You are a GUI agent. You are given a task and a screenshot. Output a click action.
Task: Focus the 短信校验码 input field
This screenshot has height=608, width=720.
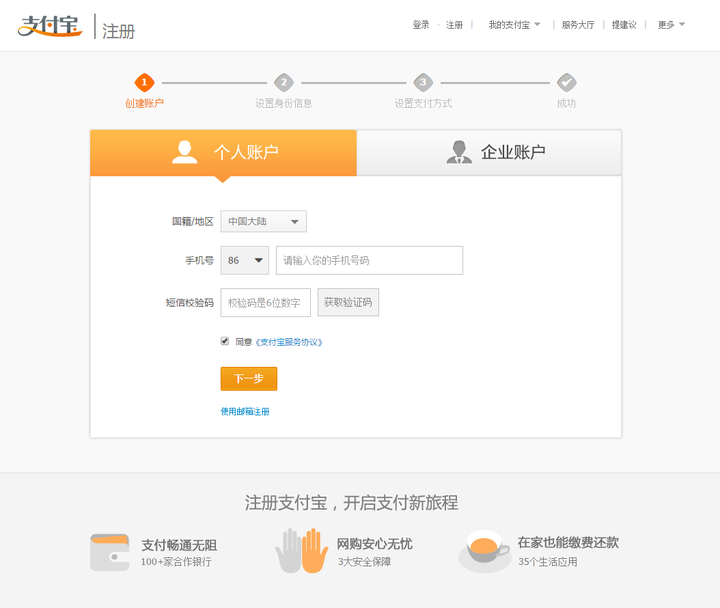(265, 302)
